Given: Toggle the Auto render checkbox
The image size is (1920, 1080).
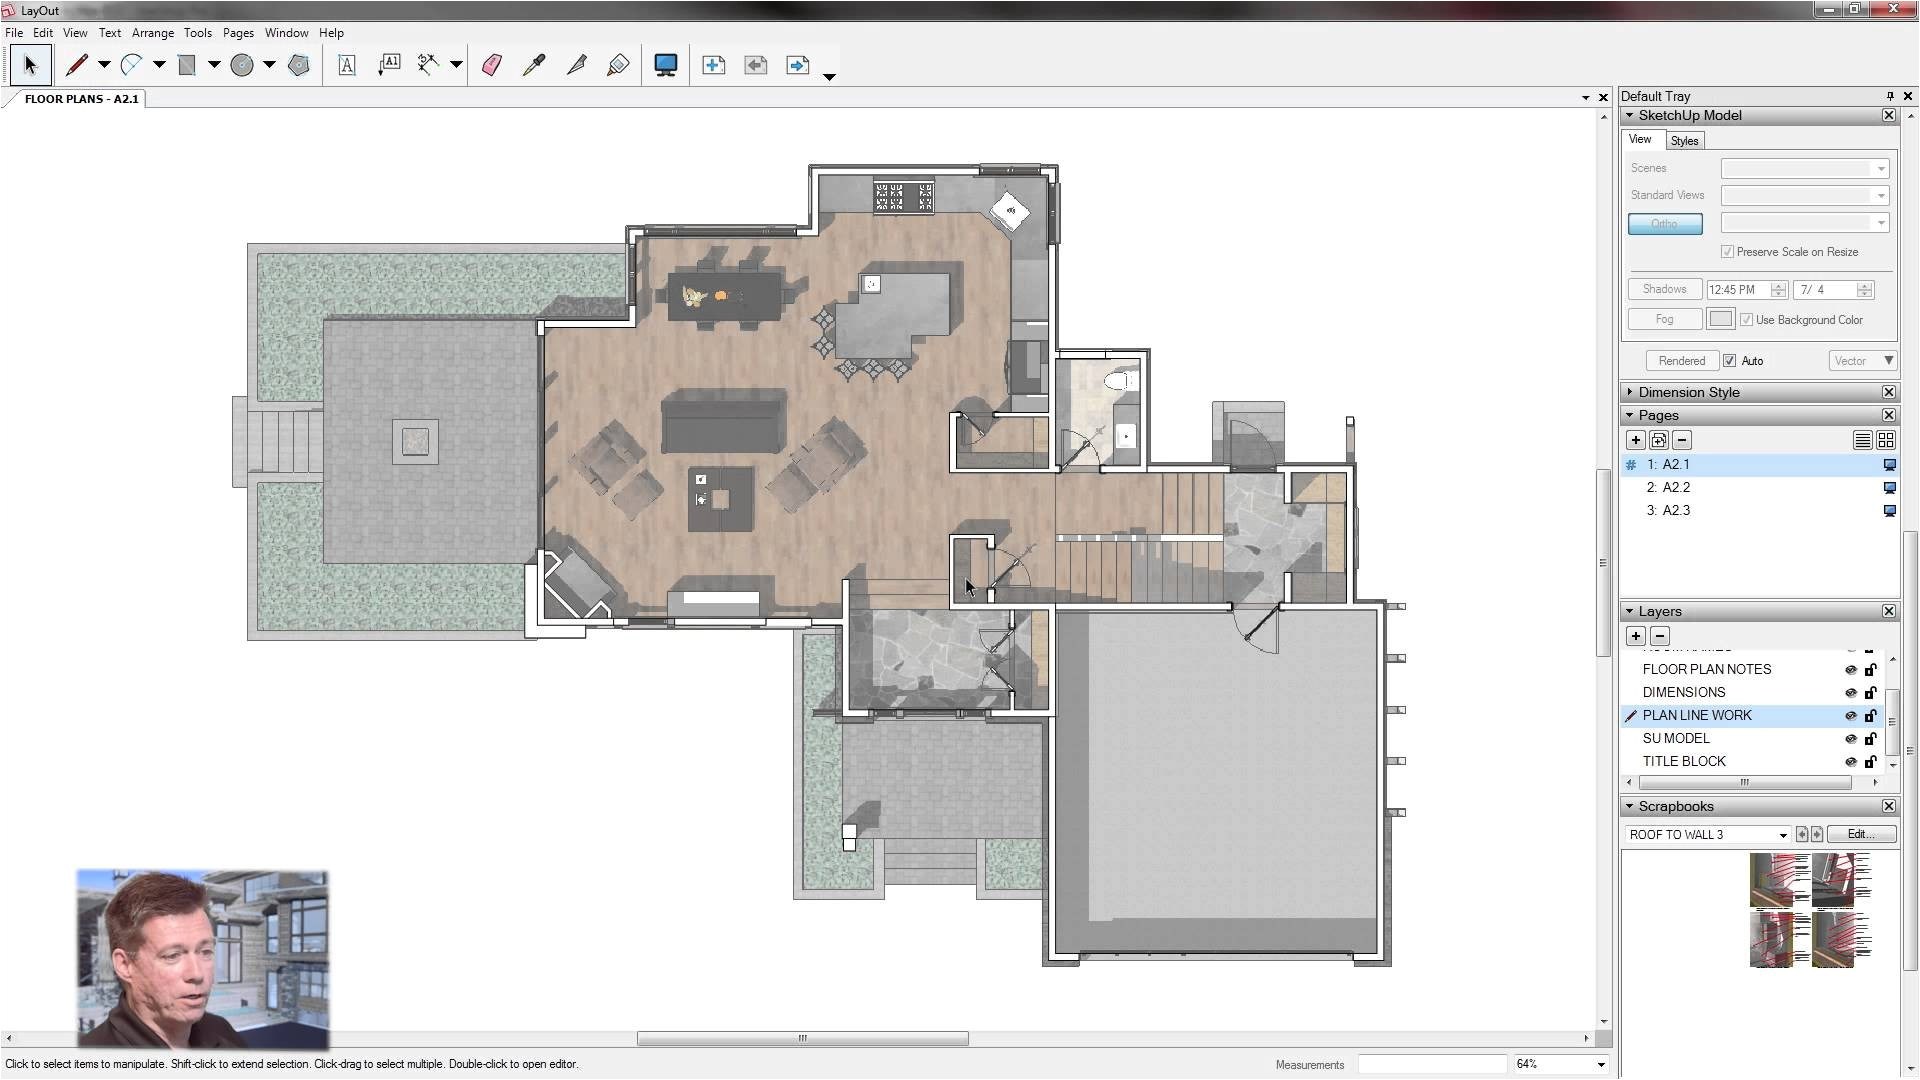Looking at the screenshot, I should (x=1729, y=361).
